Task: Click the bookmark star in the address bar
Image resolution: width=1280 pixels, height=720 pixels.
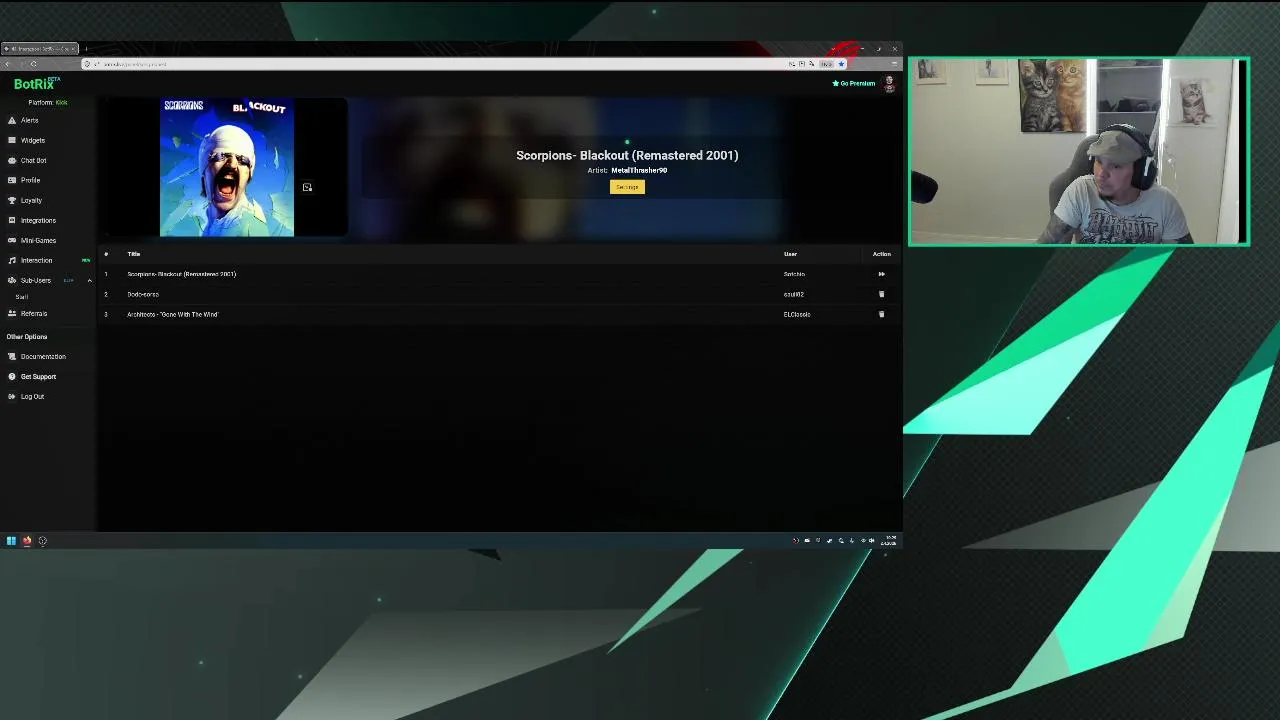Action: (841, 64)
